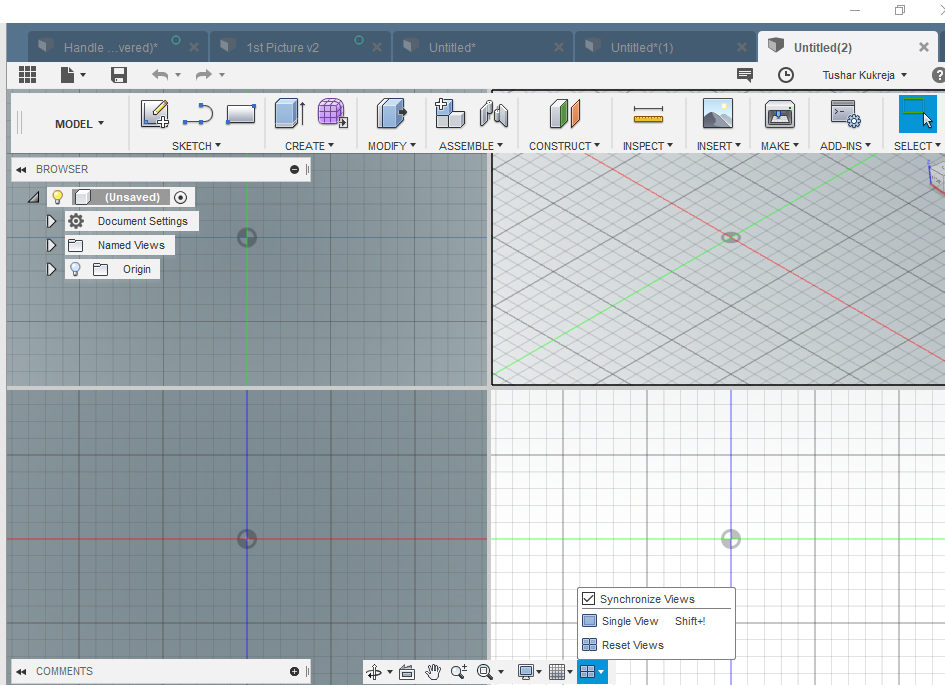Click the Look At tool
Image resolution: width=945 pixels, height=685 pixels.
pyautogui.click(x=407, y=672)
